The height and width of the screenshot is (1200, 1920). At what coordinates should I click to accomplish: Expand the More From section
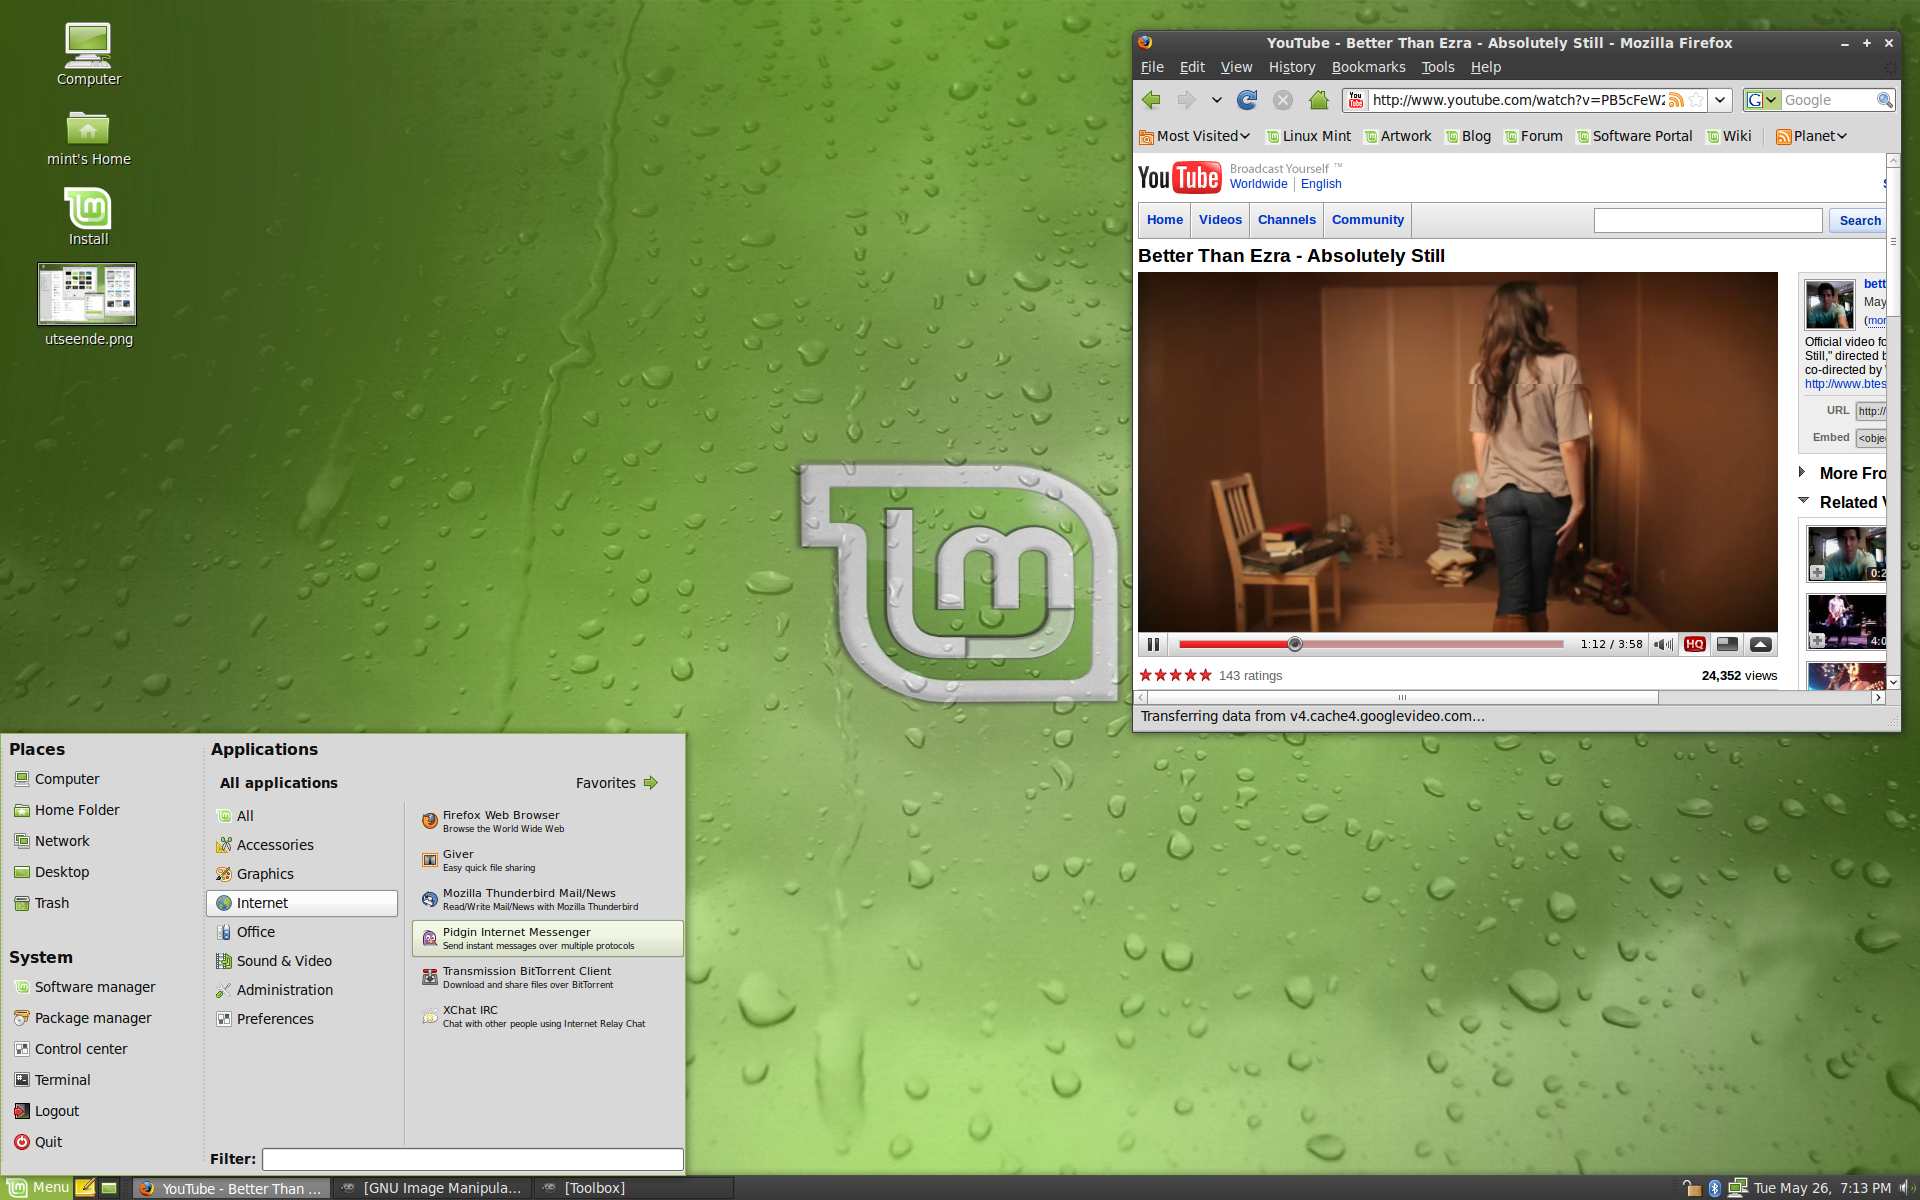(1803, 472)
